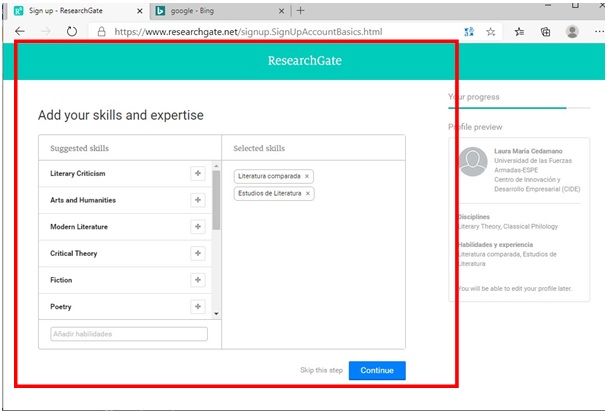Click the Skip this step link

tap(321, 370)
